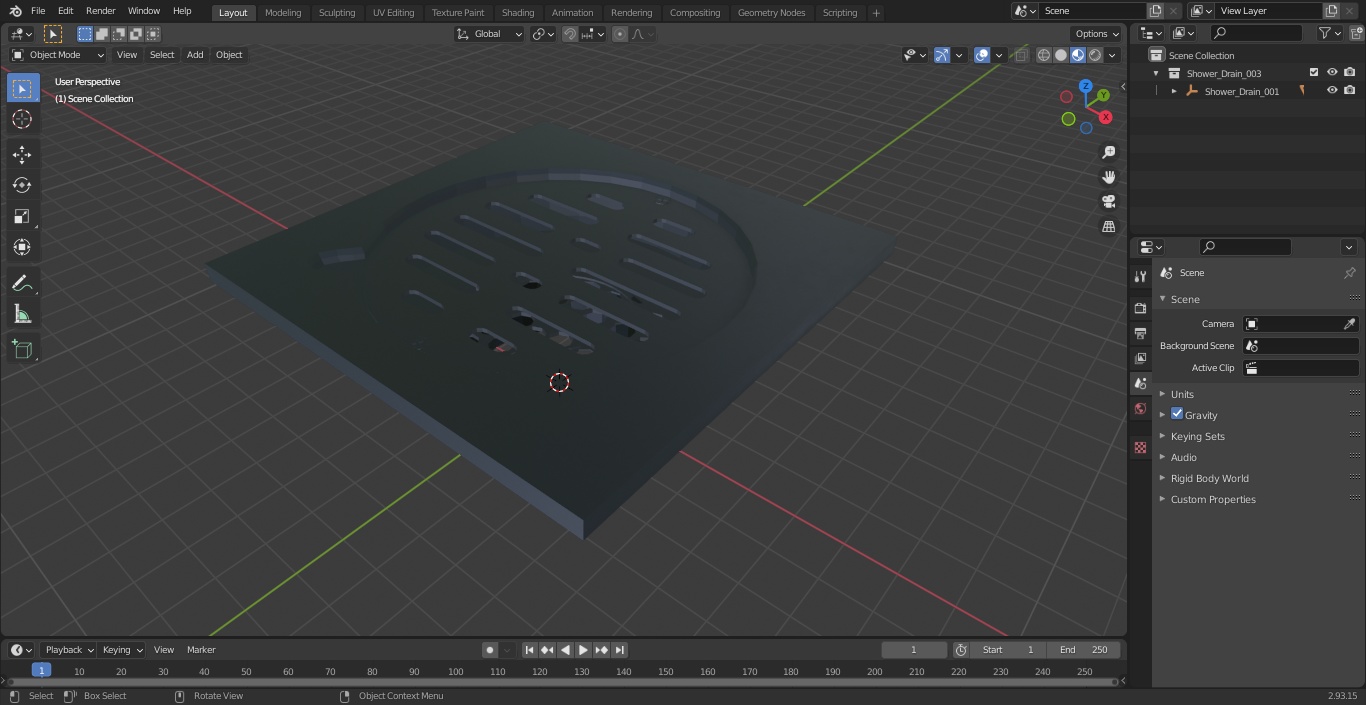1366x705 pixels.
Task: Open the Render properties tab
Action: pyautogui.click(x=1140, y=308)
